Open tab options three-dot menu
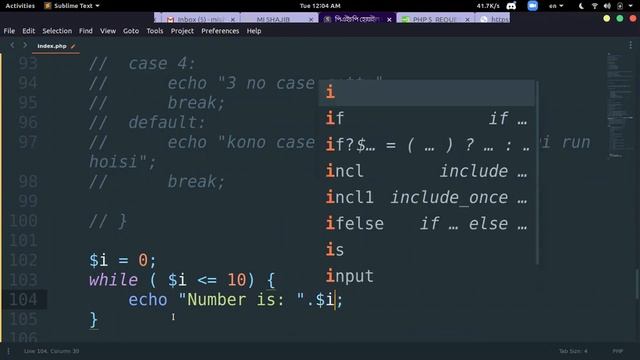 click(630, 45)
